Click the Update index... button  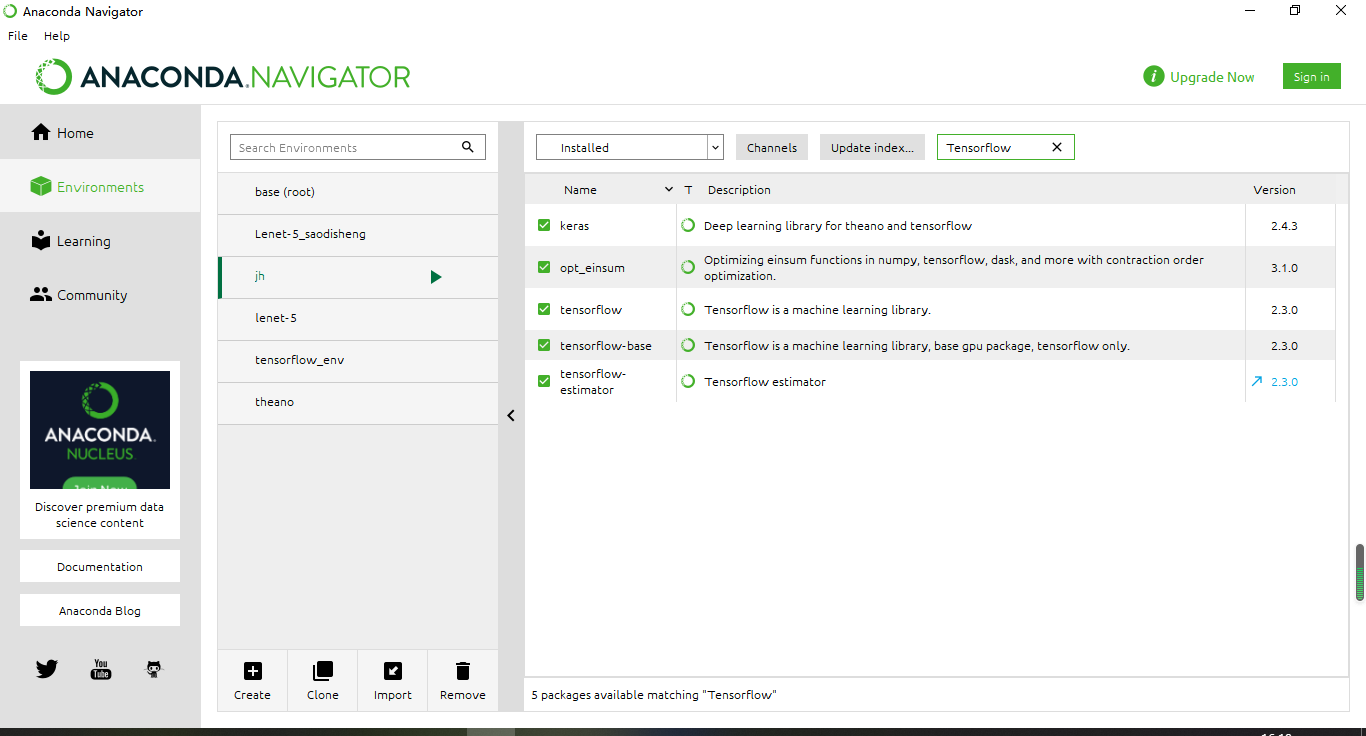point(872,147)
